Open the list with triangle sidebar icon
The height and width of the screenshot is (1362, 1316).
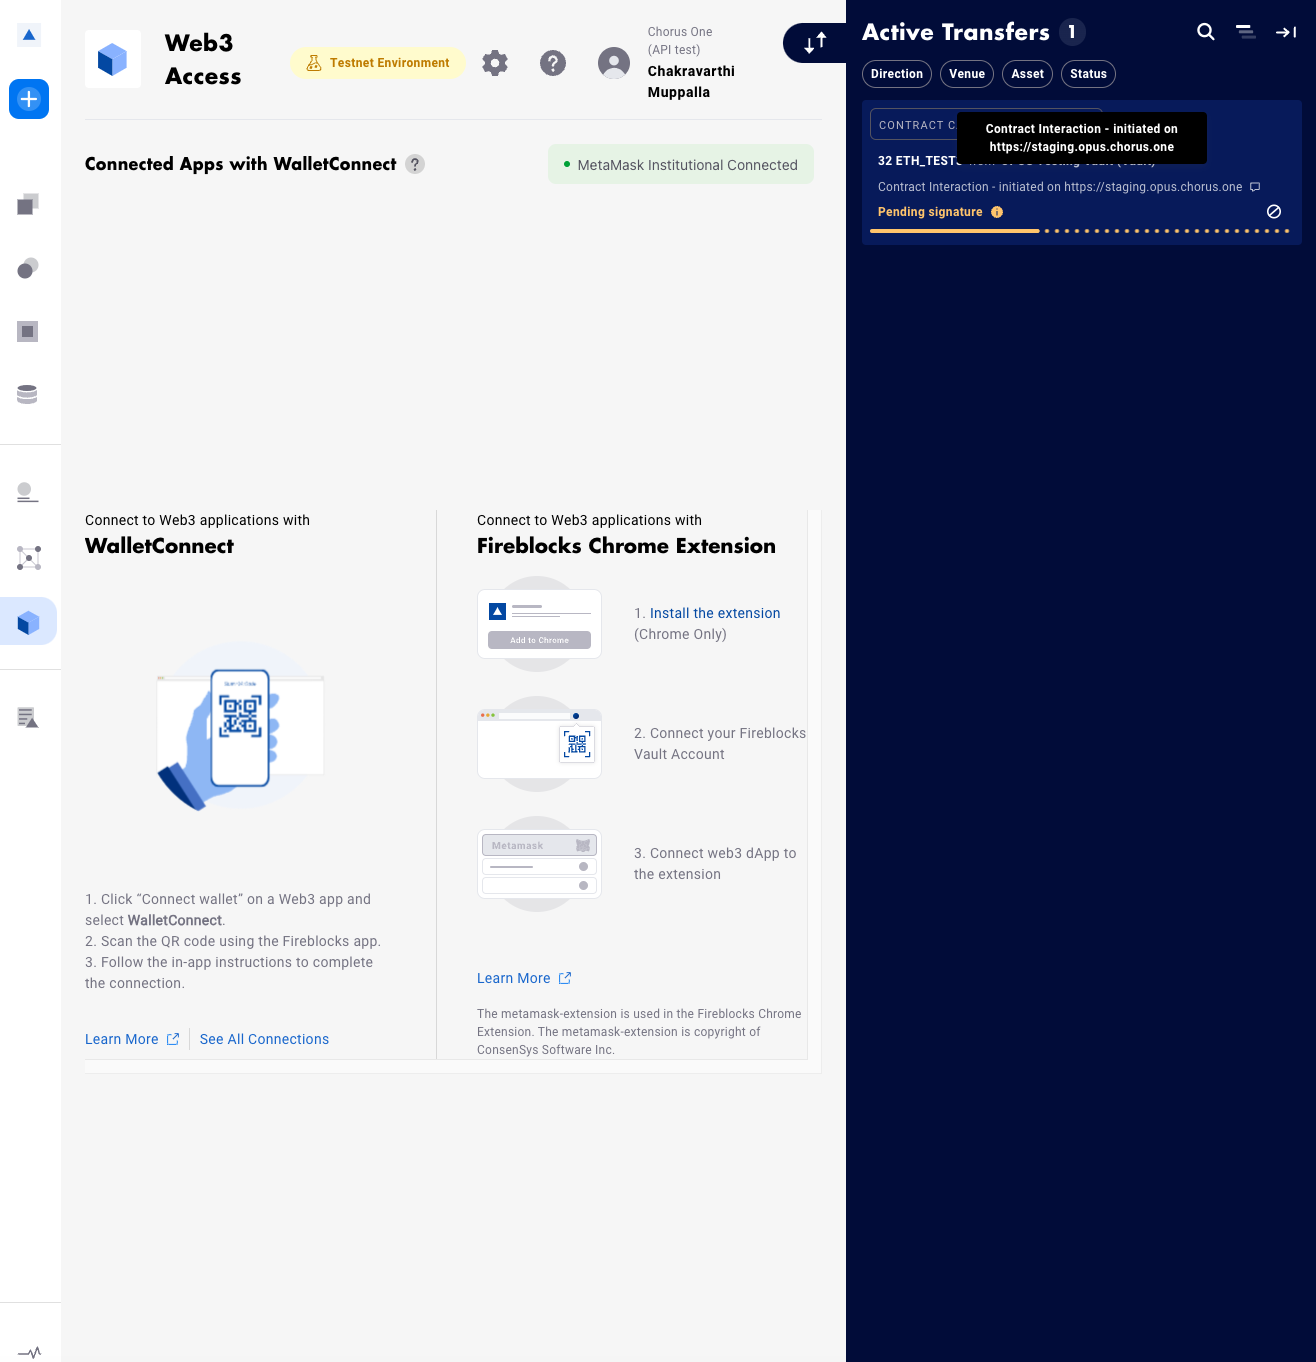tap(28, 717)
